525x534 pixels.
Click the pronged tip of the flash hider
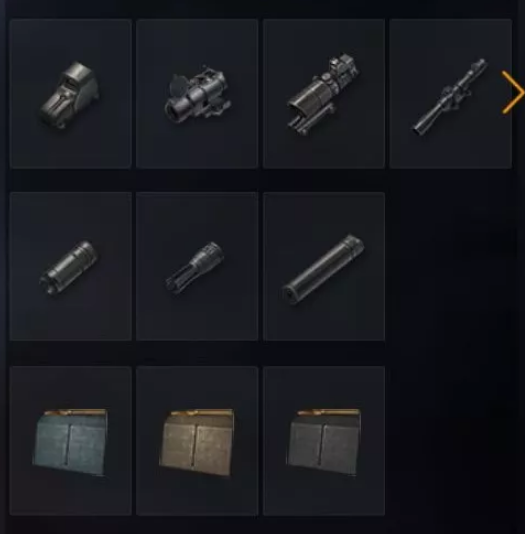(177, 282)
